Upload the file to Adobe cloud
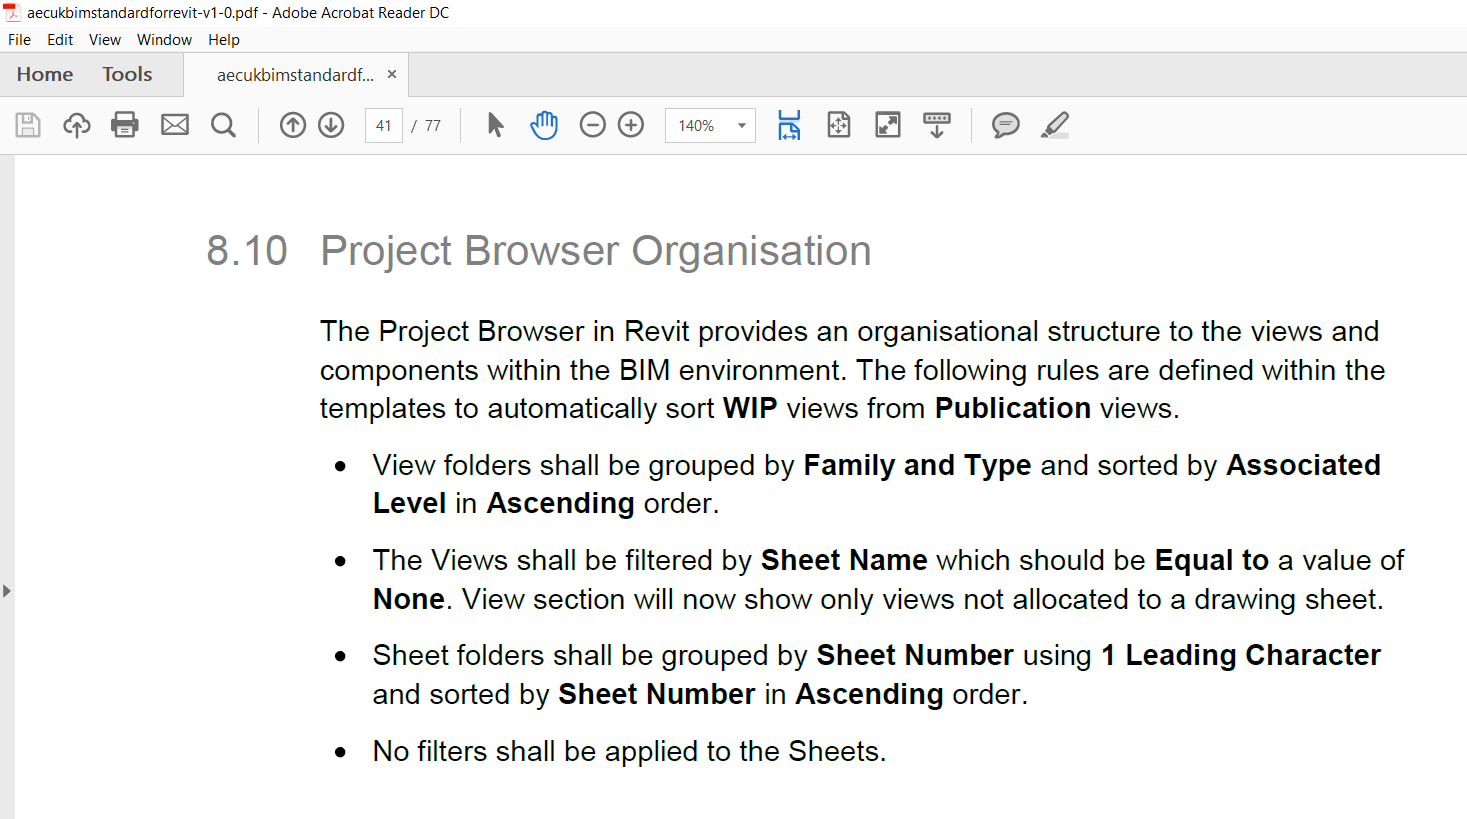This screenshot has width=1467, height=819. [77, 125]
